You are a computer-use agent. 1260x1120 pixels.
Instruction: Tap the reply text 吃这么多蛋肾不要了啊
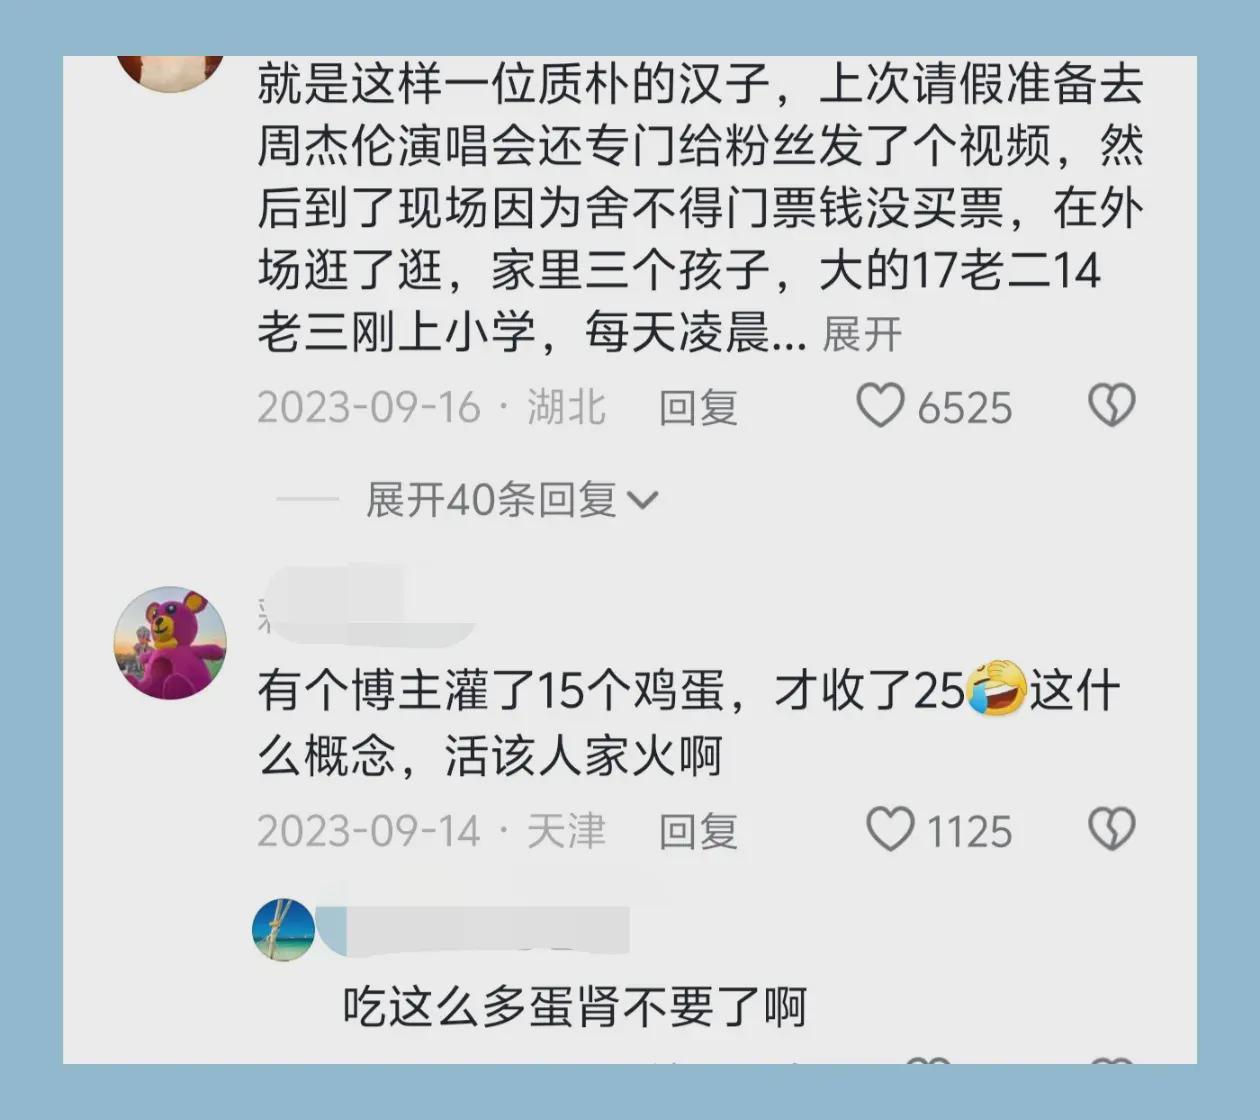pos(575,1006)
